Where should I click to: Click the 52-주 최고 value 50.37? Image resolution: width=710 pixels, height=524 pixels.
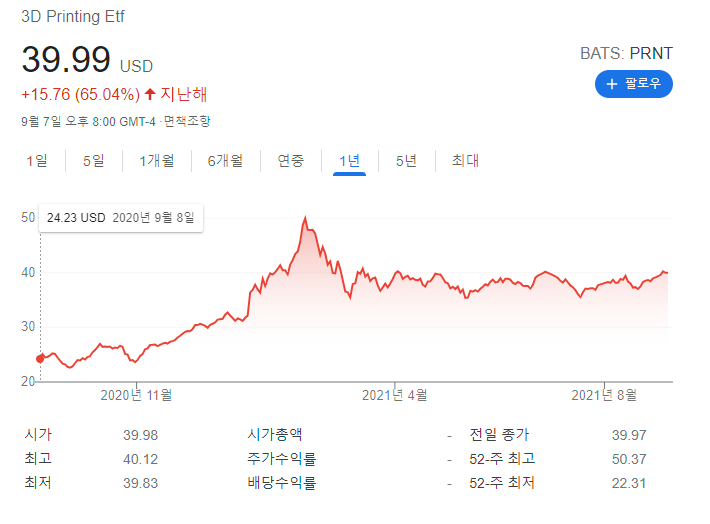[x=629, y=459]
